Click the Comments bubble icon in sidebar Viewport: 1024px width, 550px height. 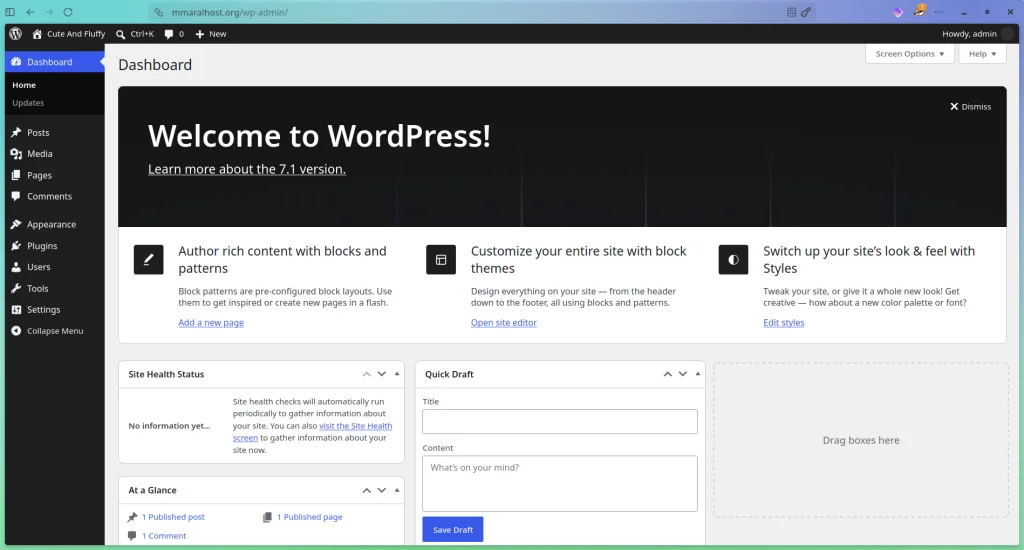coord(16,196)
